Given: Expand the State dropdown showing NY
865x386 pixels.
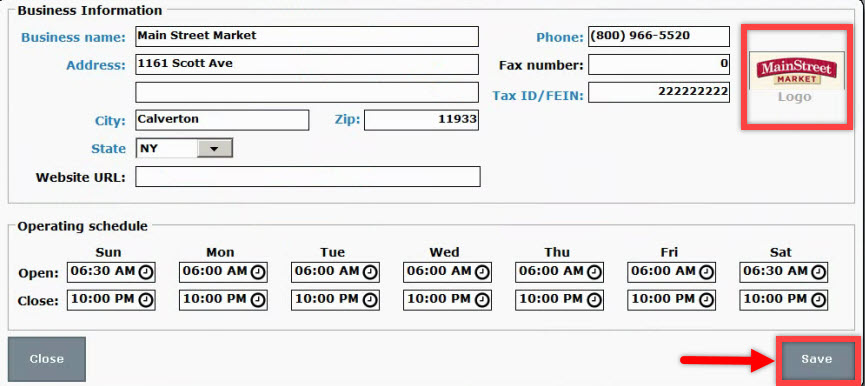Looking at the screenshot, I should point(215,148).
